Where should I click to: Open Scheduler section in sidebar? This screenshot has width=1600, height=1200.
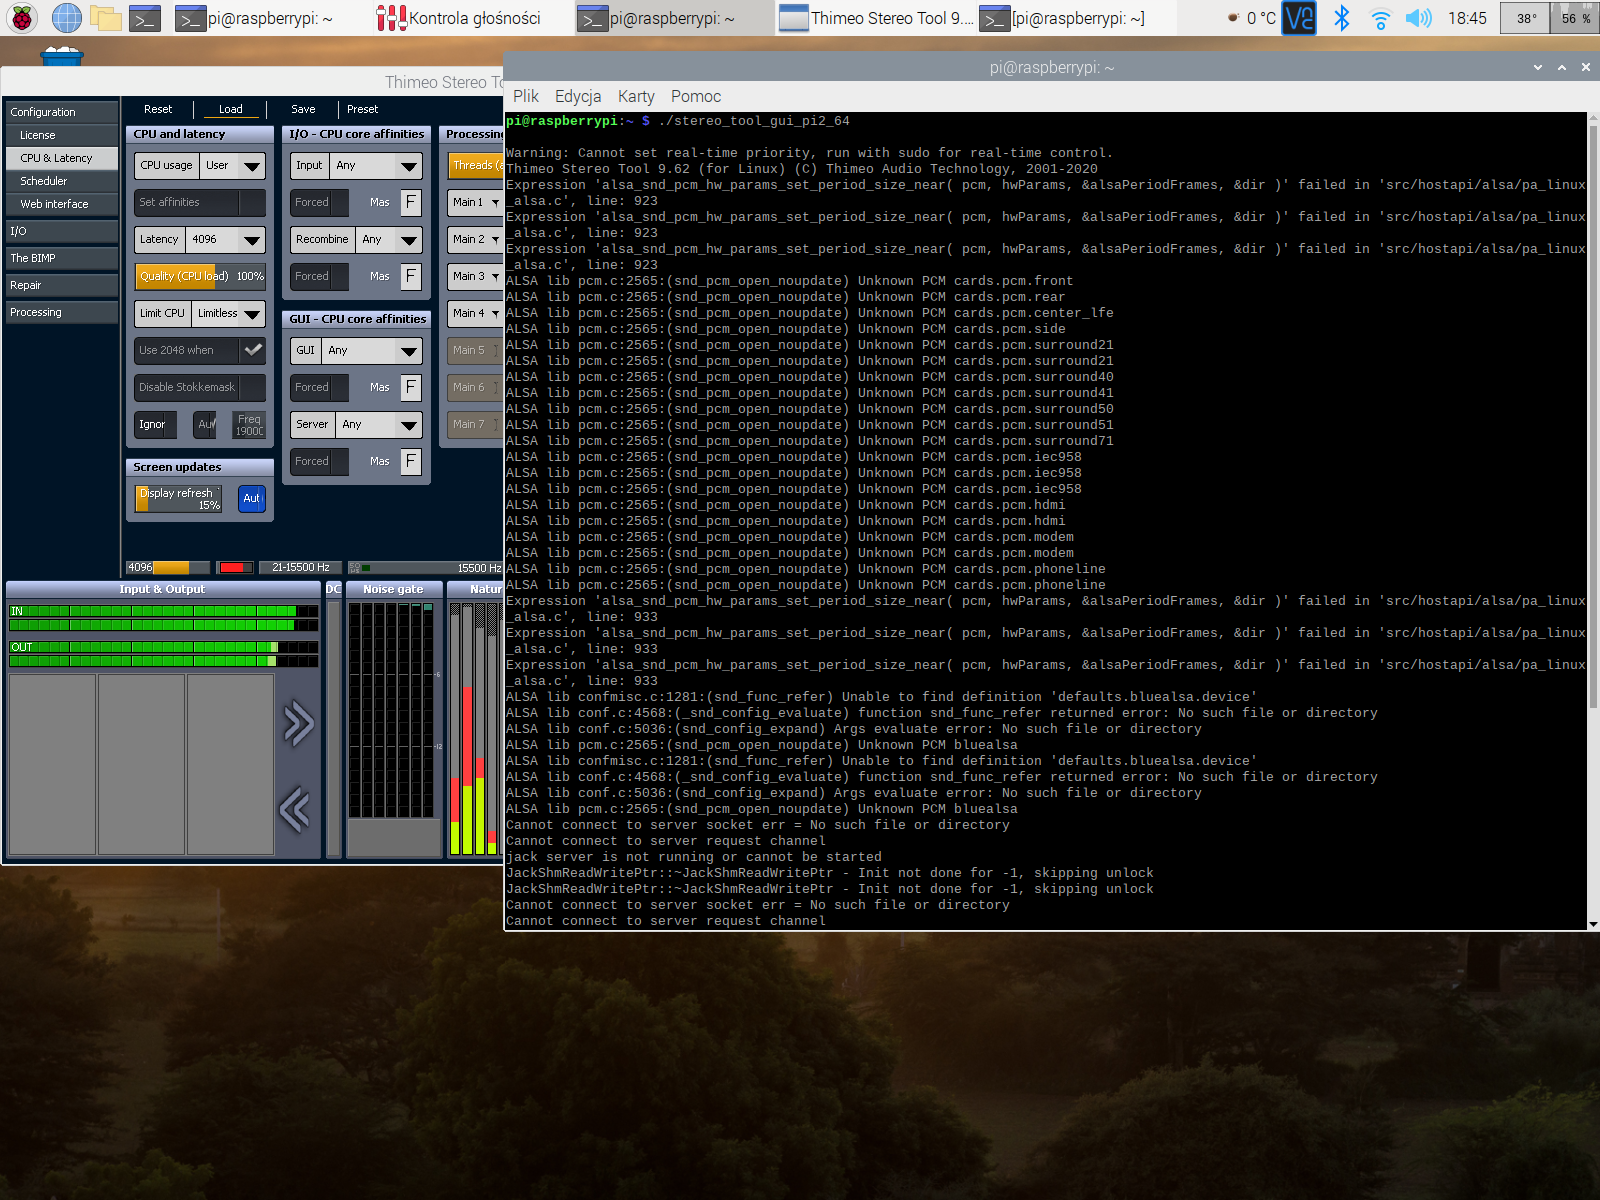click(62, 181)
